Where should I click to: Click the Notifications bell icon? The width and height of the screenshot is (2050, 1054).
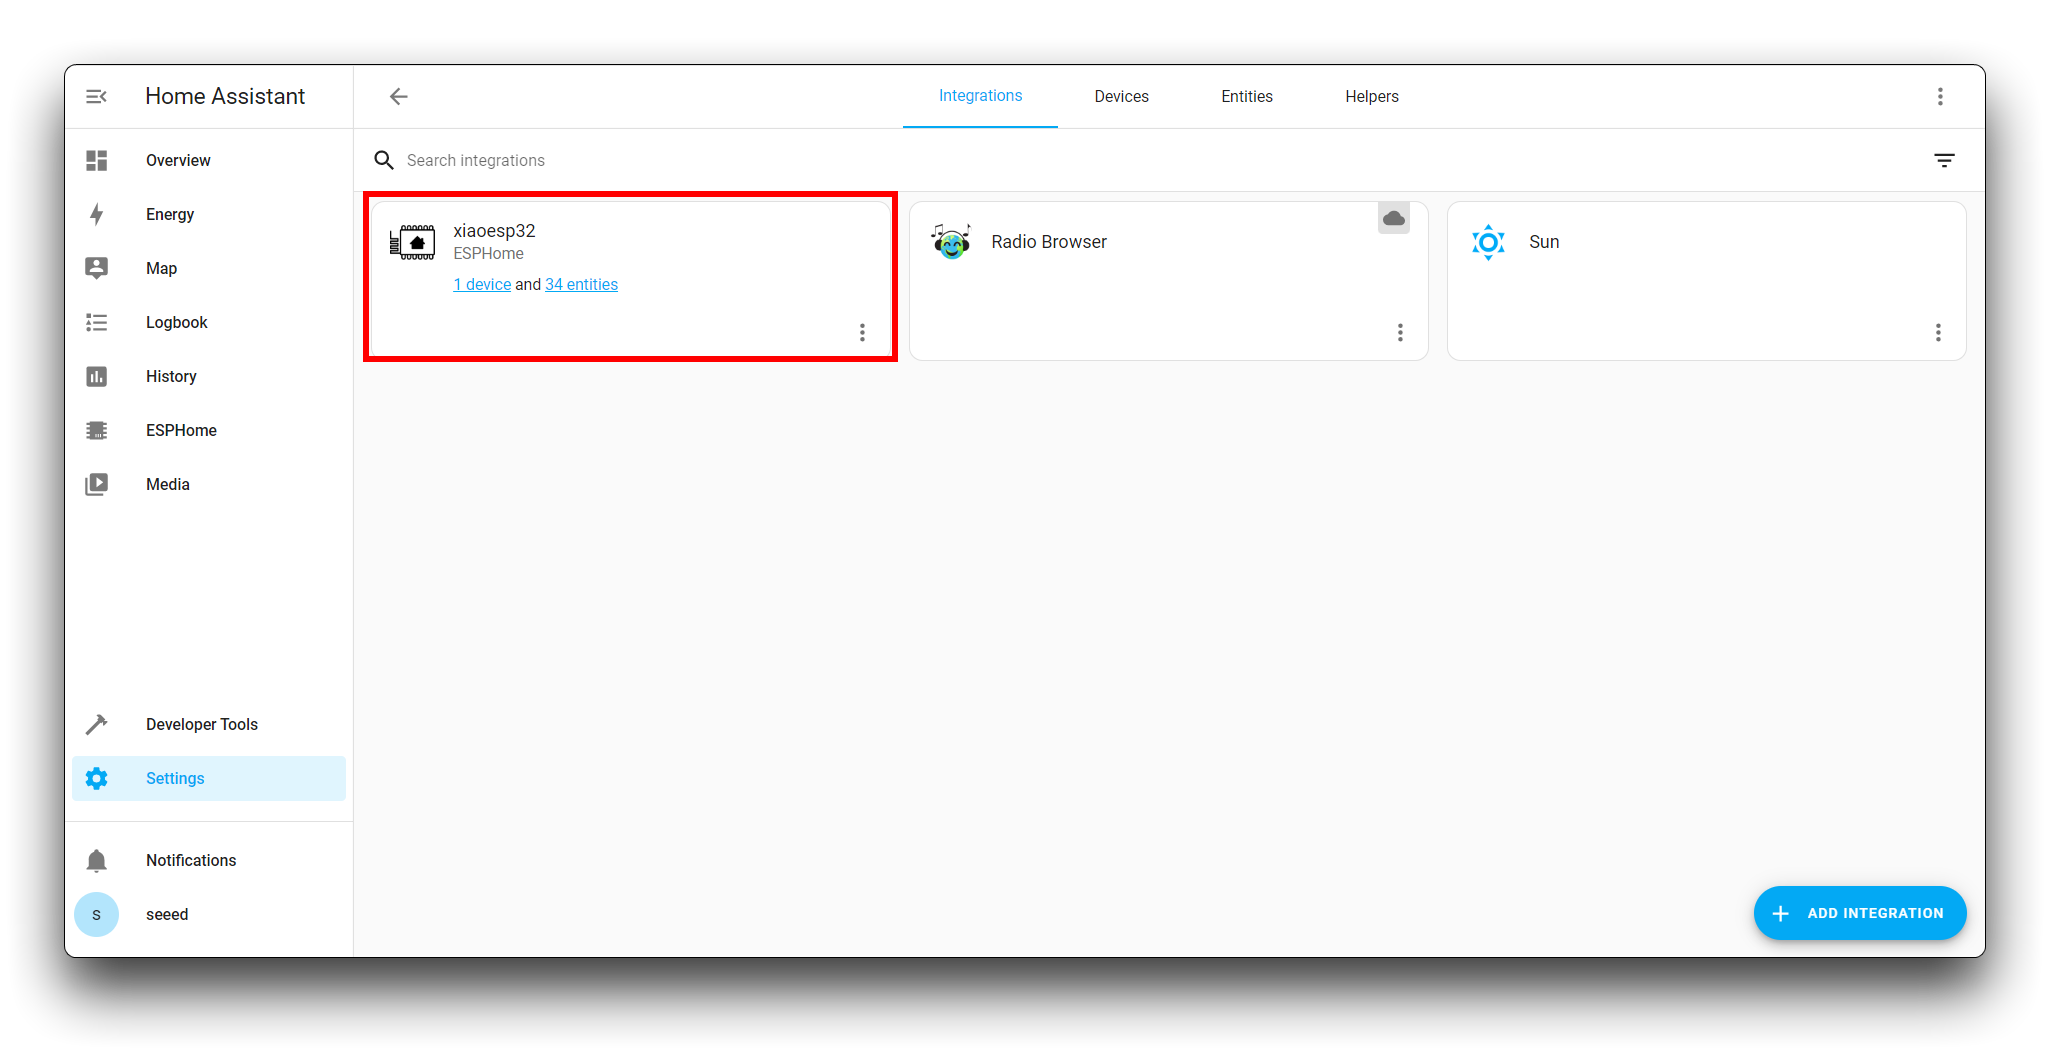[x=96, y=860]
